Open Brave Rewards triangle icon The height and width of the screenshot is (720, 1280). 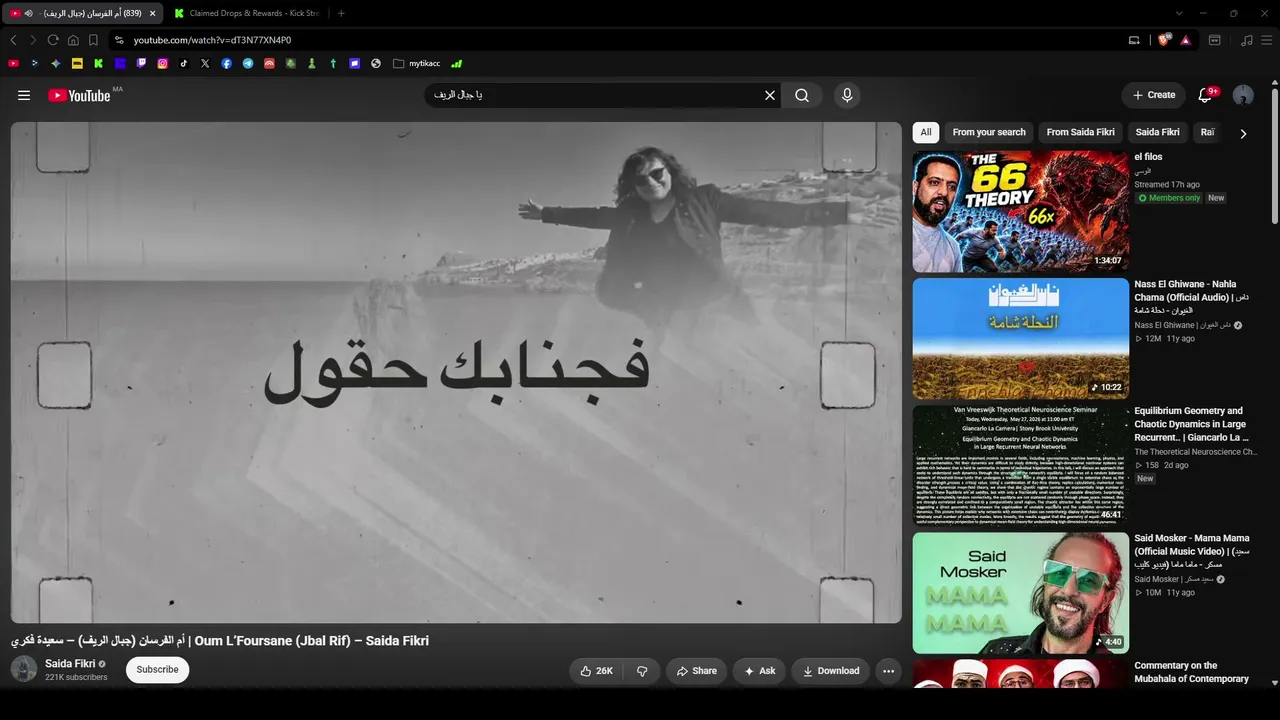click(x=1185, y=40)
